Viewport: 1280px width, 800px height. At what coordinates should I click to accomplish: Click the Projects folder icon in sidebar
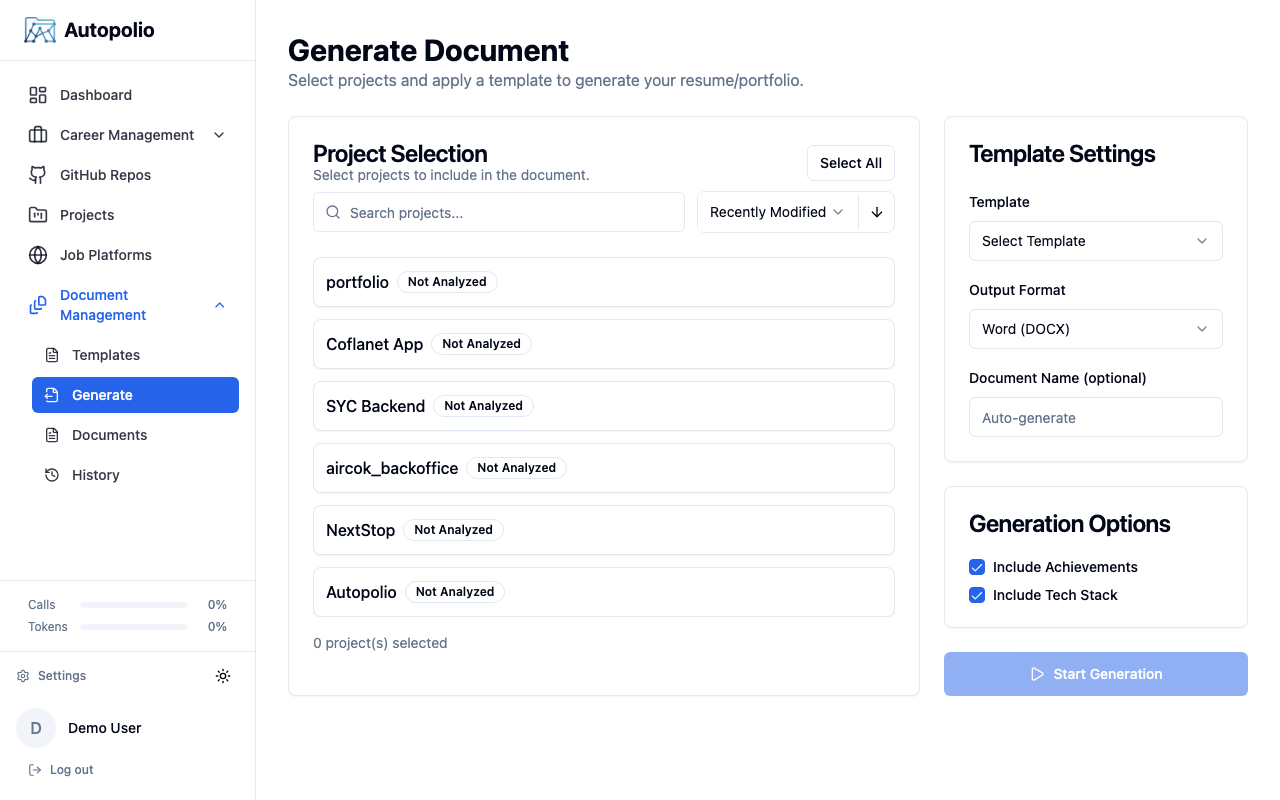click(37, 214)
